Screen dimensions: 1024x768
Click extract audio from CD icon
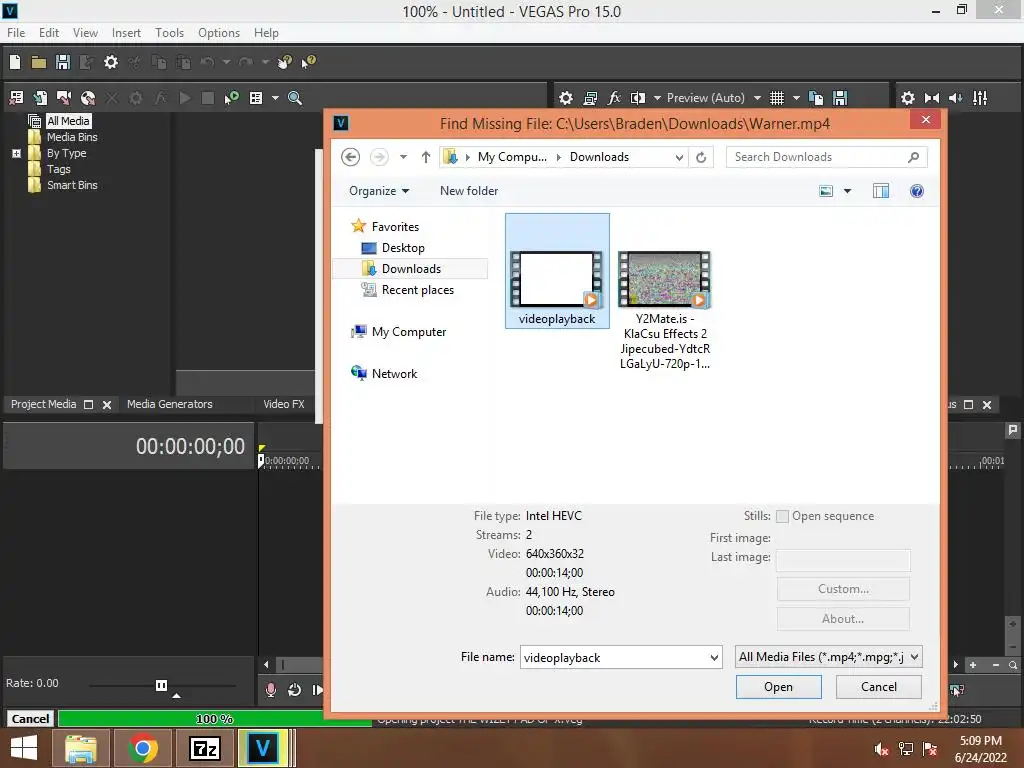88,98
